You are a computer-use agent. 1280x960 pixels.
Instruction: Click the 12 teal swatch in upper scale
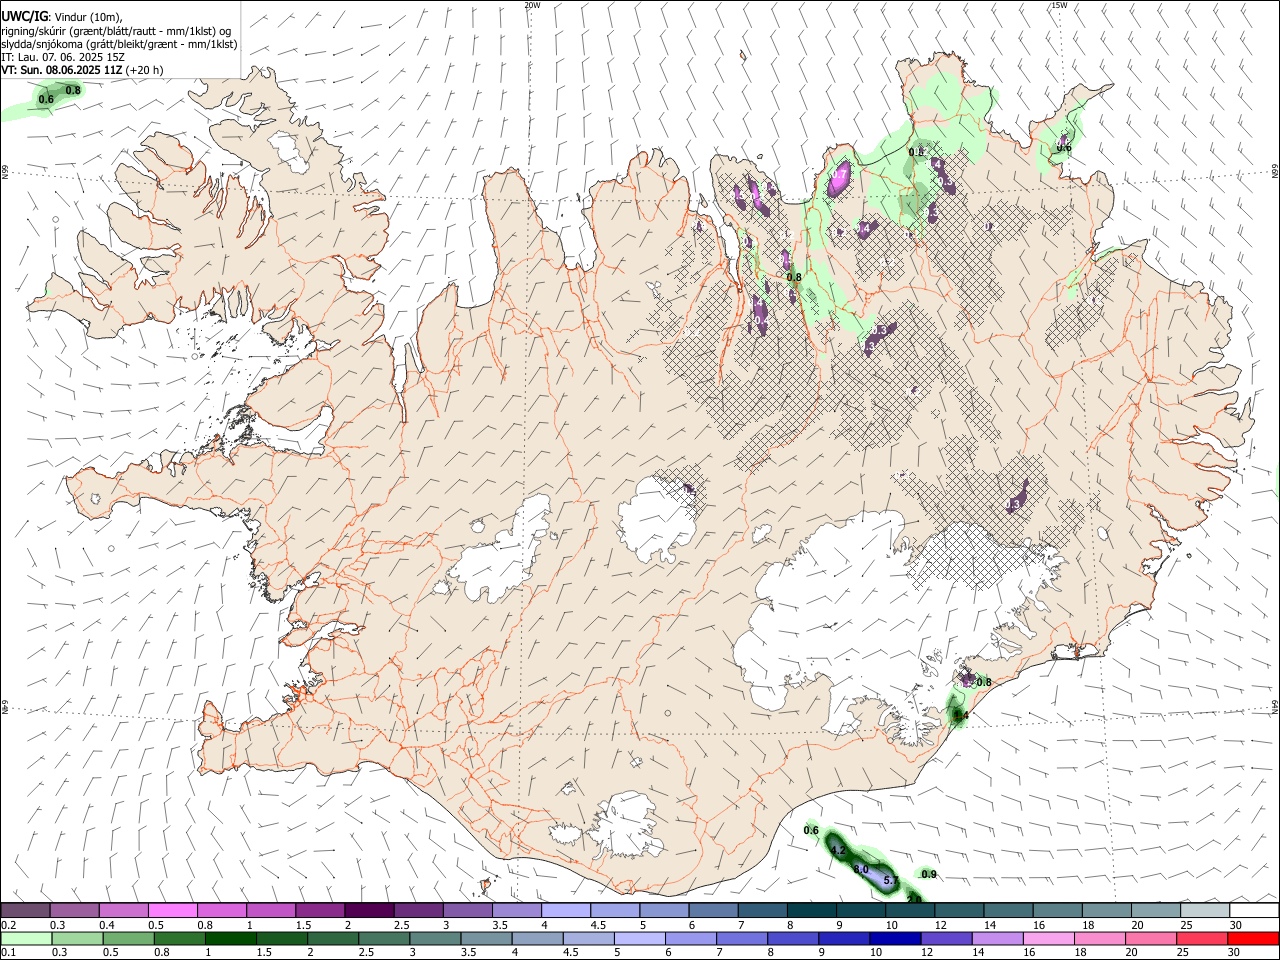point(960,911)
